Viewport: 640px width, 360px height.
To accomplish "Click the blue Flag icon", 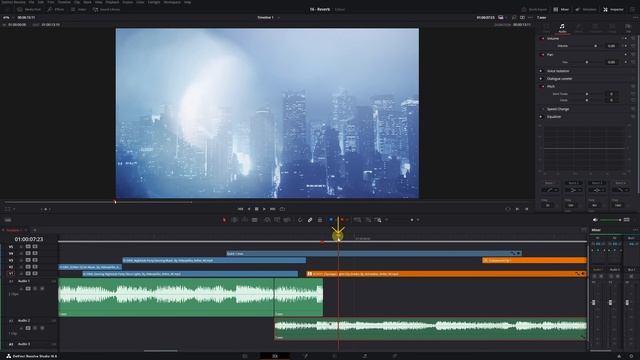I will pos(331,220).
